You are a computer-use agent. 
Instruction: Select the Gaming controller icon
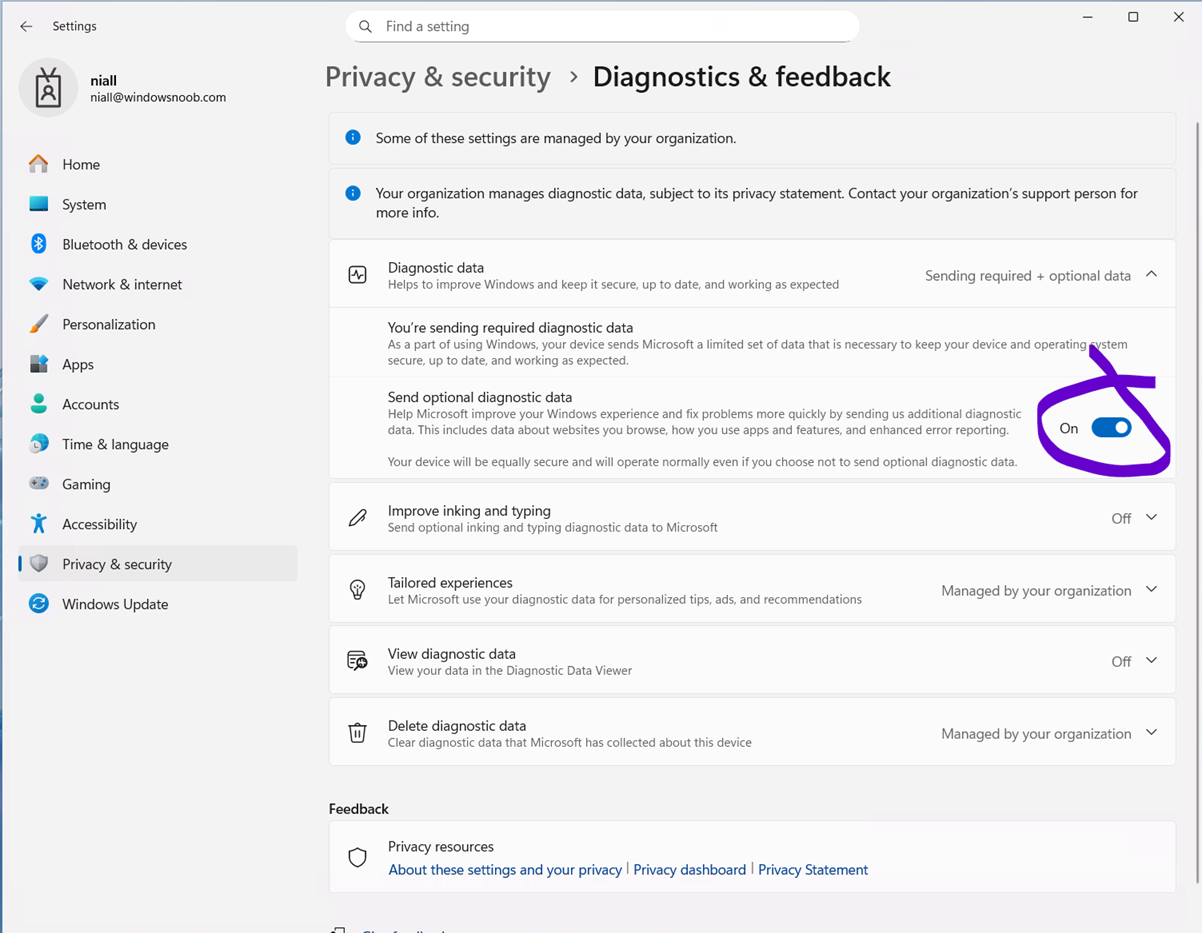(39, 484)
